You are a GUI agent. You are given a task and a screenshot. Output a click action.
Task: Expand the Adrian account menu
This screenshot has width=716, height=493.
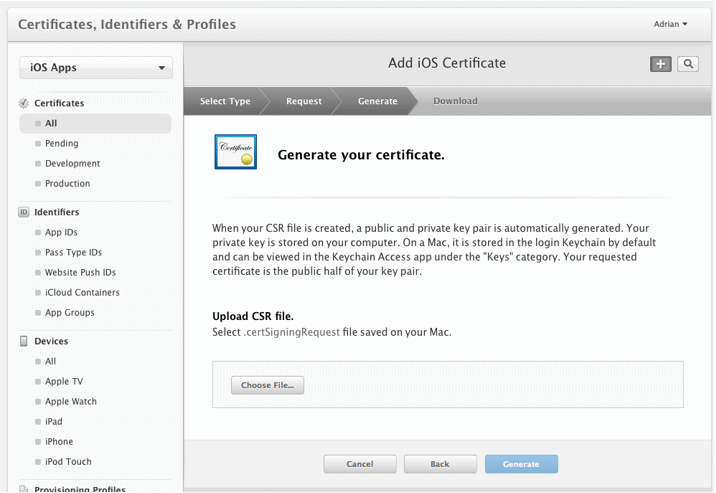pyautogui.click(x=670, y=24)
